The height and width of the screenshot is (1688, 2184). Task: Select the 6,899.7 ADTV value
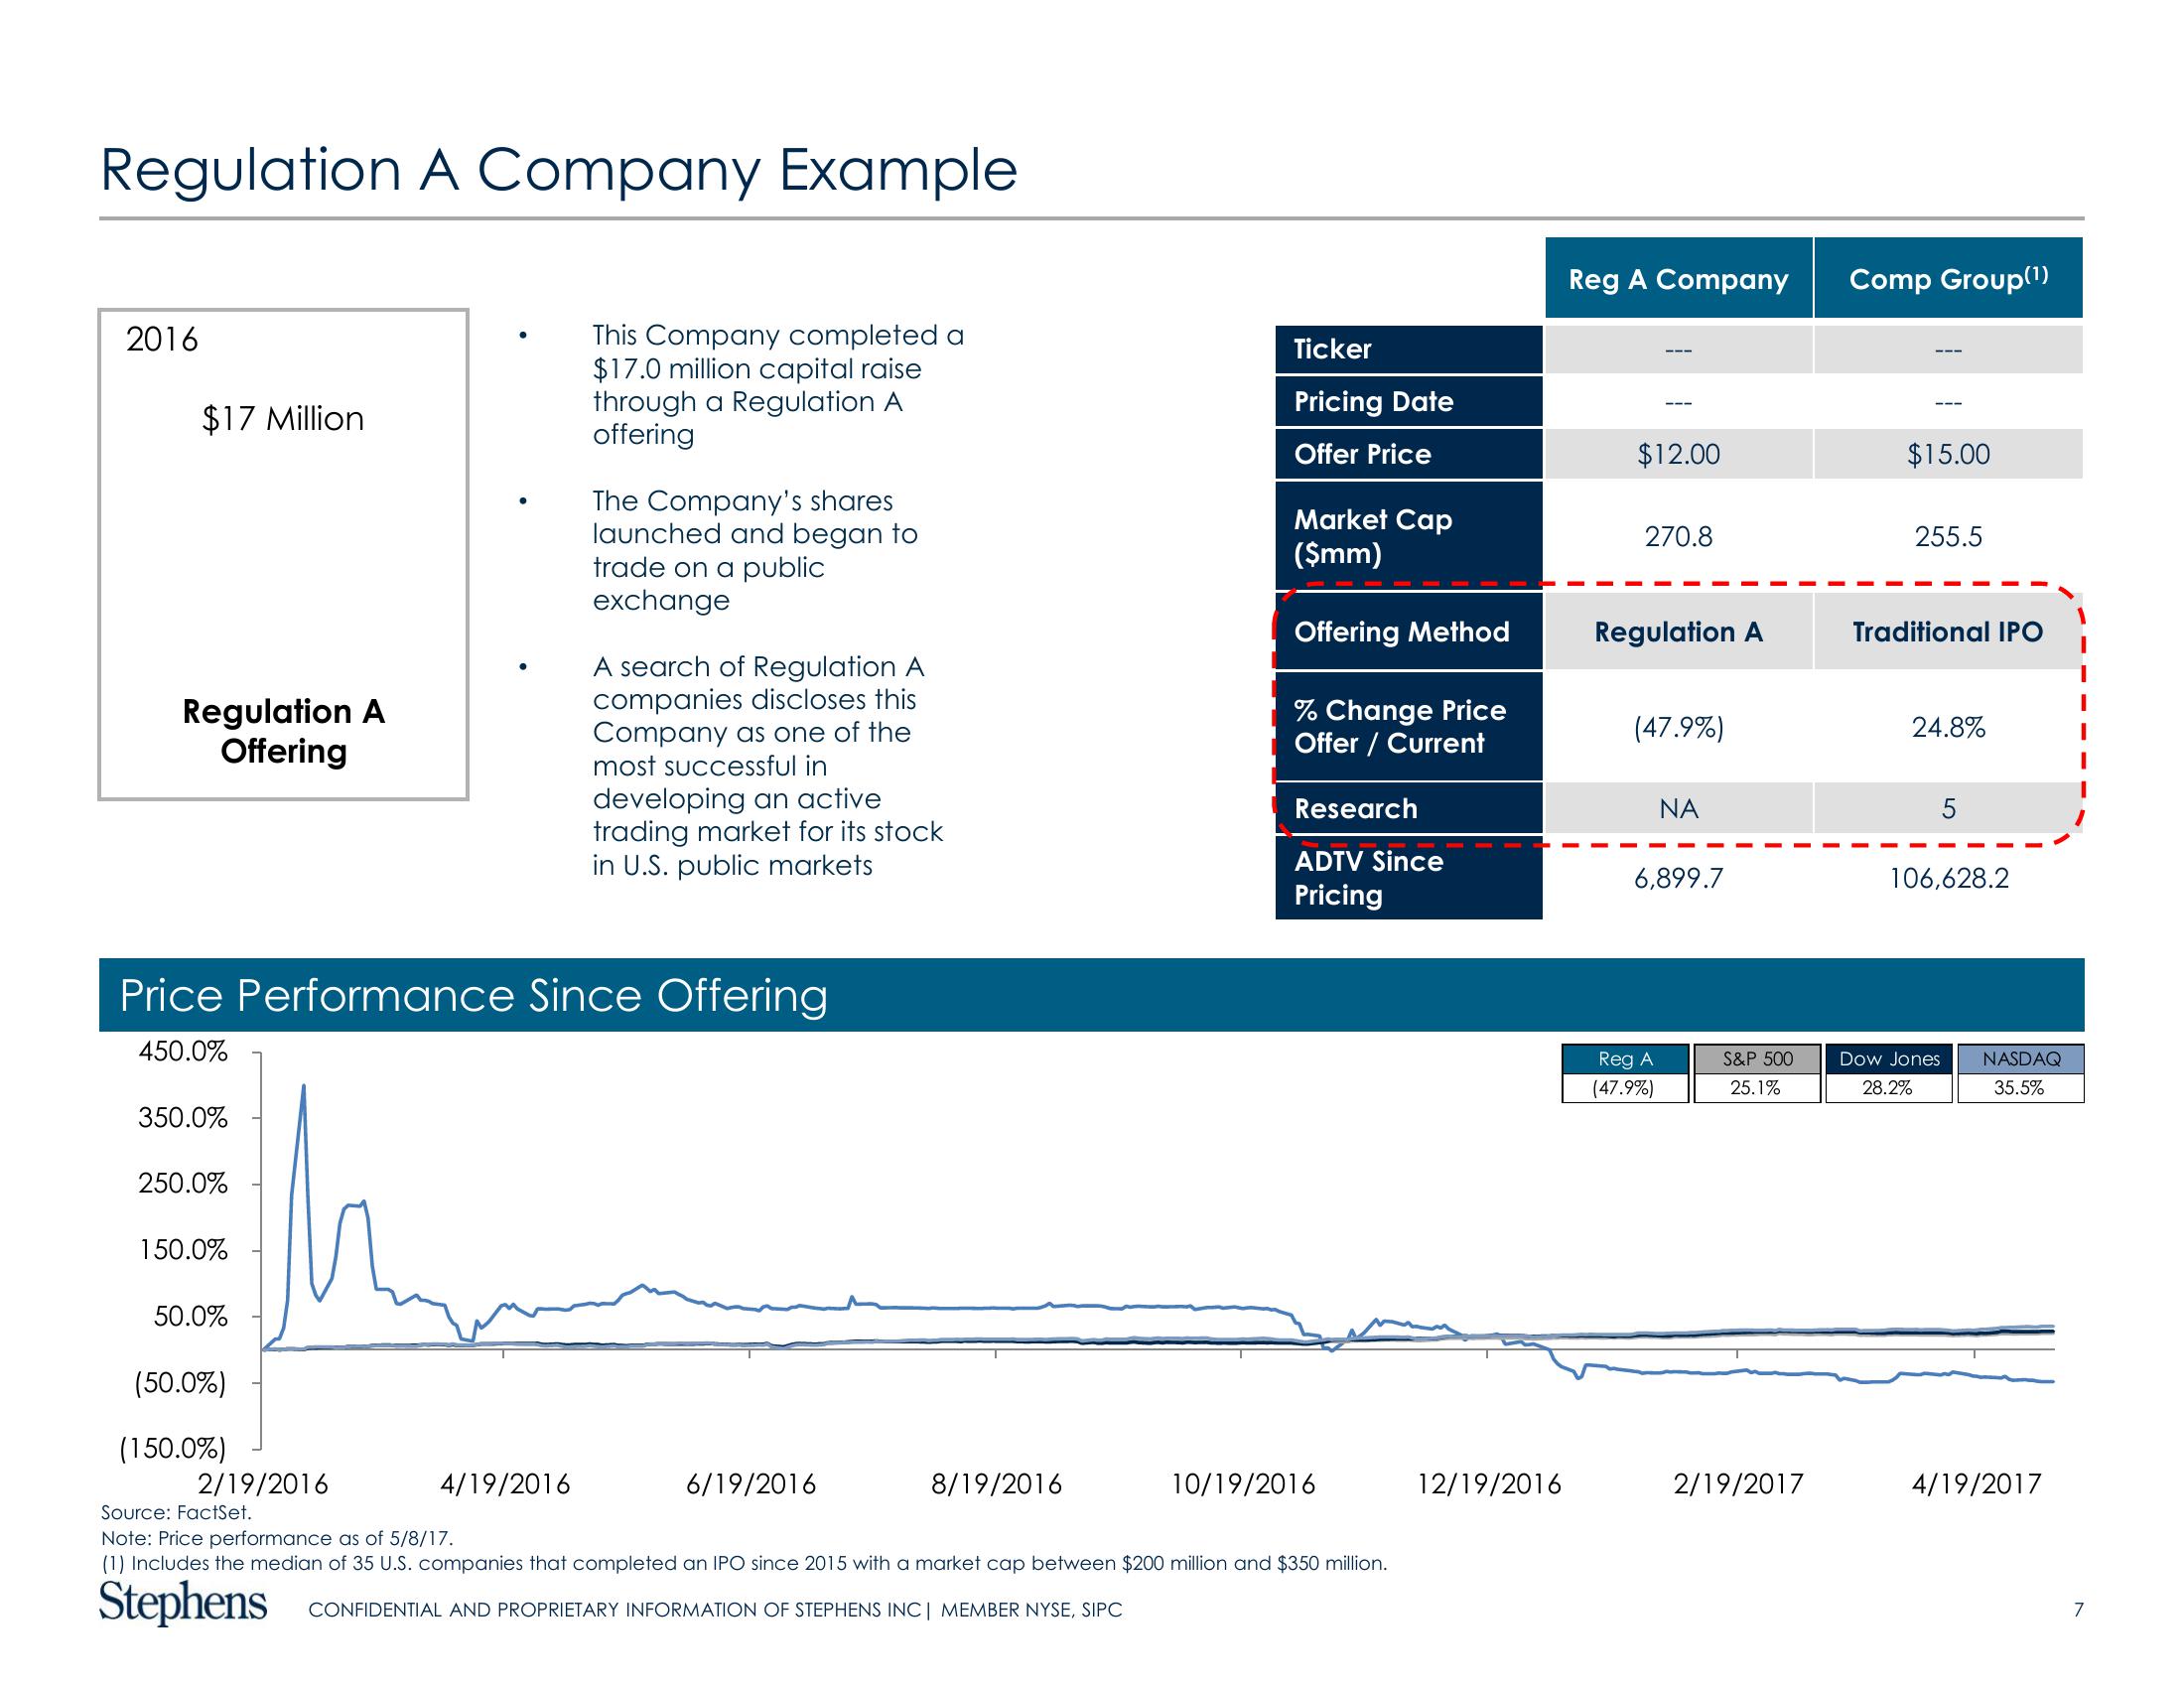tap(1678, 878)
